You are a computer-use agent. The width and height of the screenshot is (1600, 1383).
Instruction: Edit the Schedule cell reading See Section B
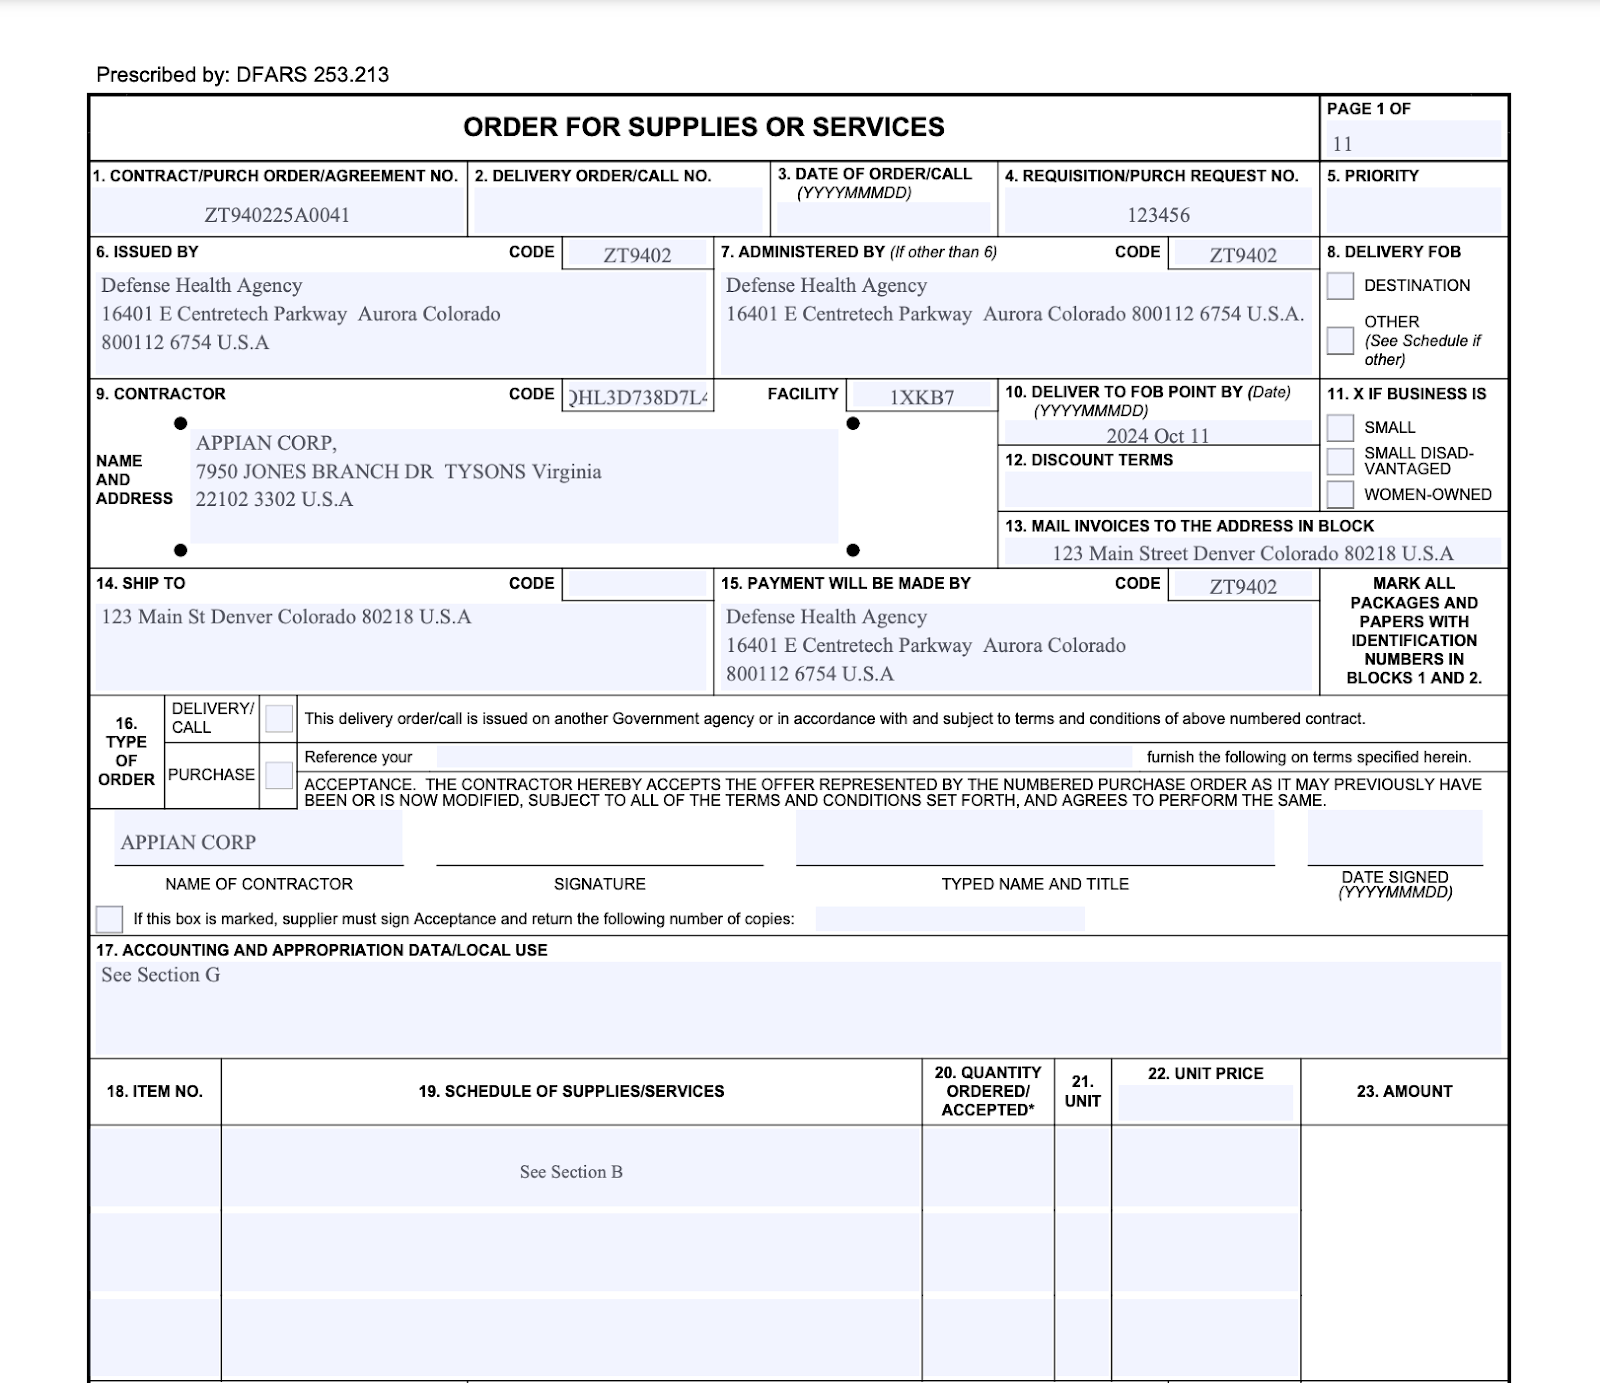(571, 1167)
